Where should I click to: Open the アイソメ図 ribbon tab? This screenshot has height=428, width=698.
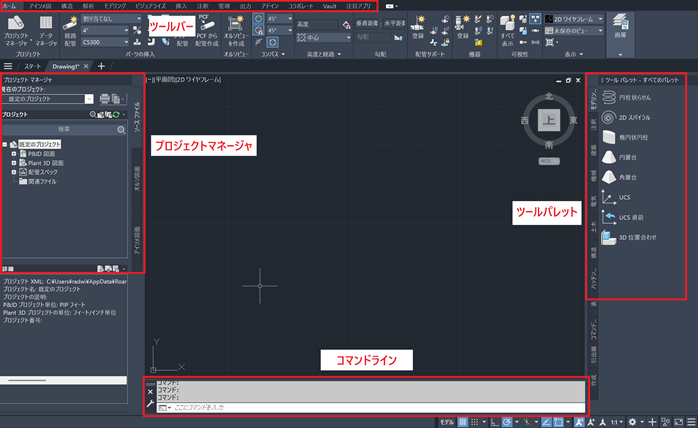coord(40,6)
